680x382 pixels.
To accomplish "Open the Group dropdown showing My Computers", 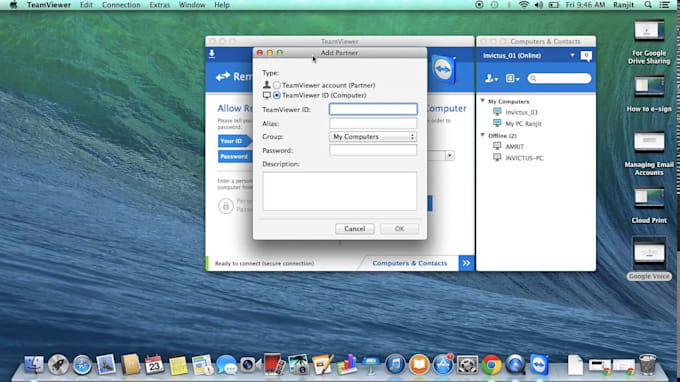I will point(373,137).
